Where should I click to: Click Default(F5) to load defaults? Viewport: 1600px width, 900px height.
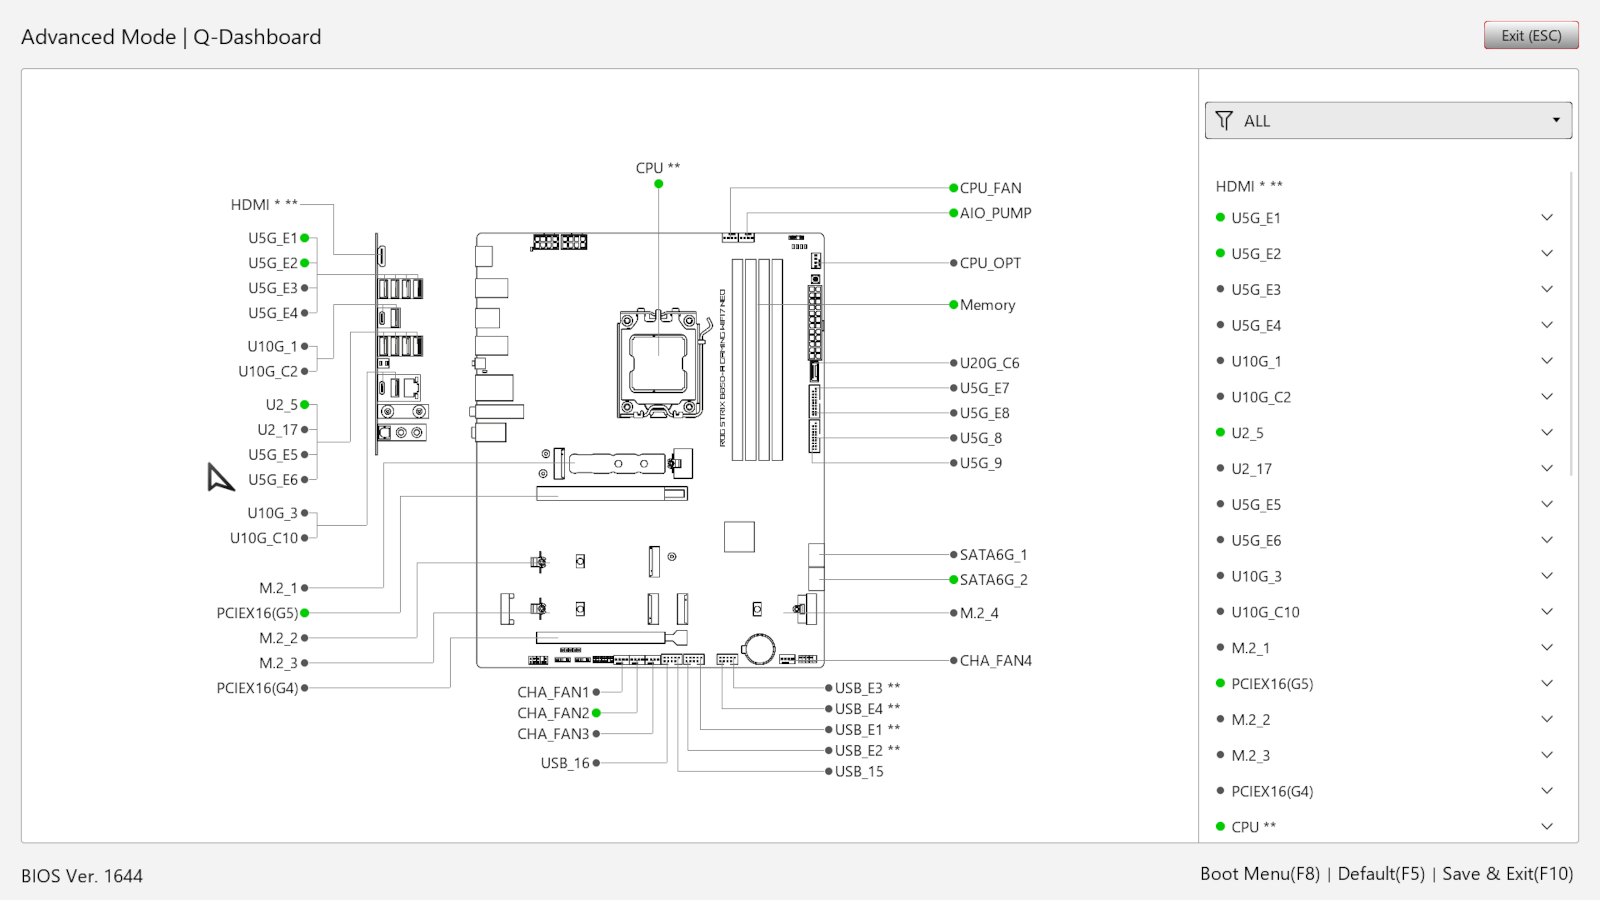1380,874
